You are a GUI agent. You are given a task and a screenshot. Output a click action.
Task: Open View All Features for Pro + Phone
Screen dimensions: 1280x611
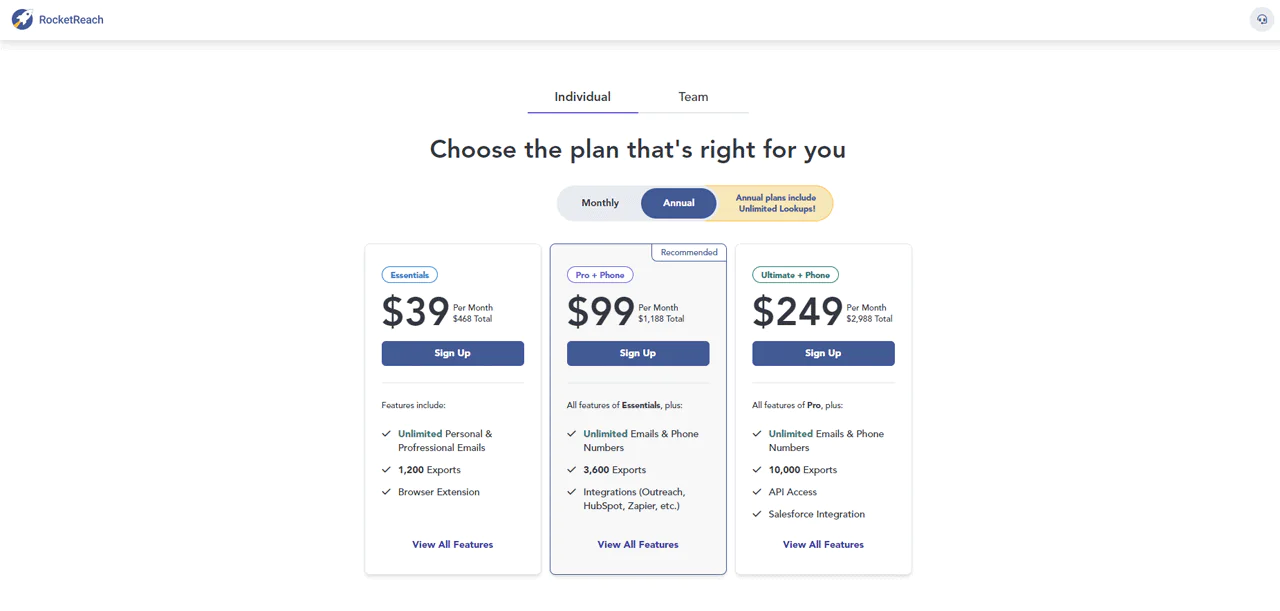click(638, 544)
